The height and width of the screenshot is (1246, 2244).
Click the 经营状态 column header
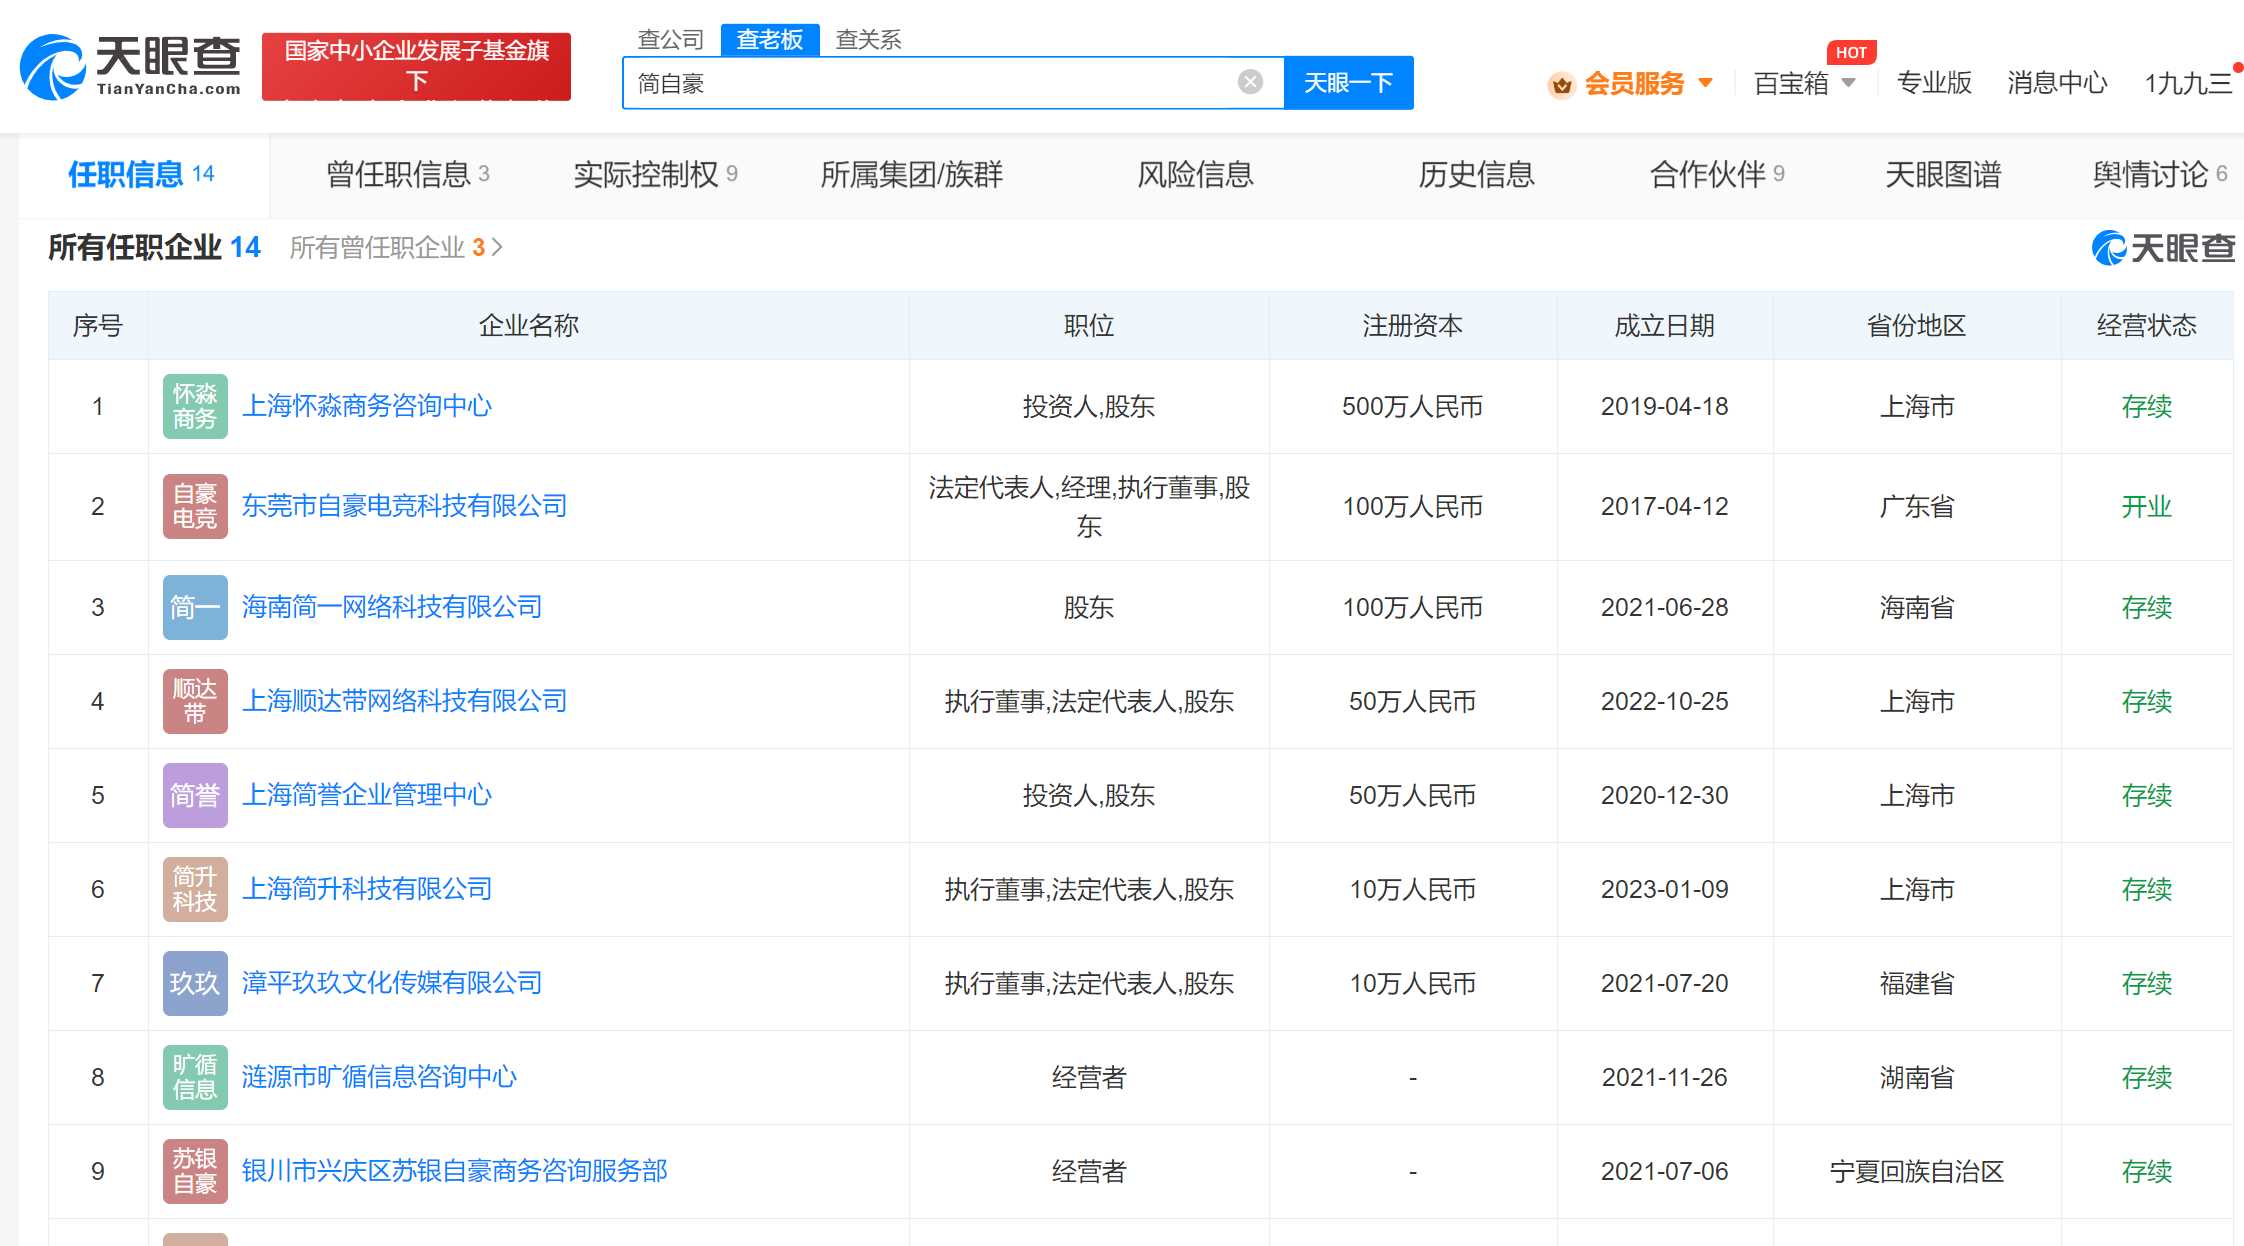[2146, 326]
